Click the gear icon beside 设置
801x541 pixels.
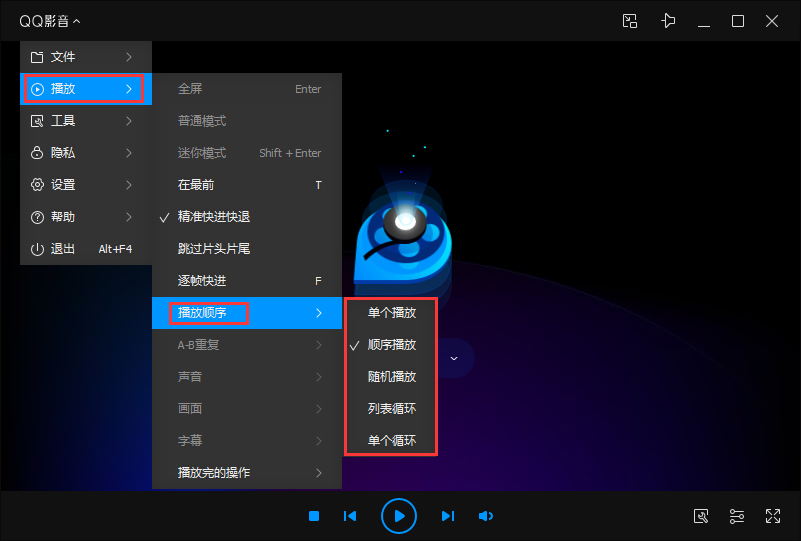(37, 184)
